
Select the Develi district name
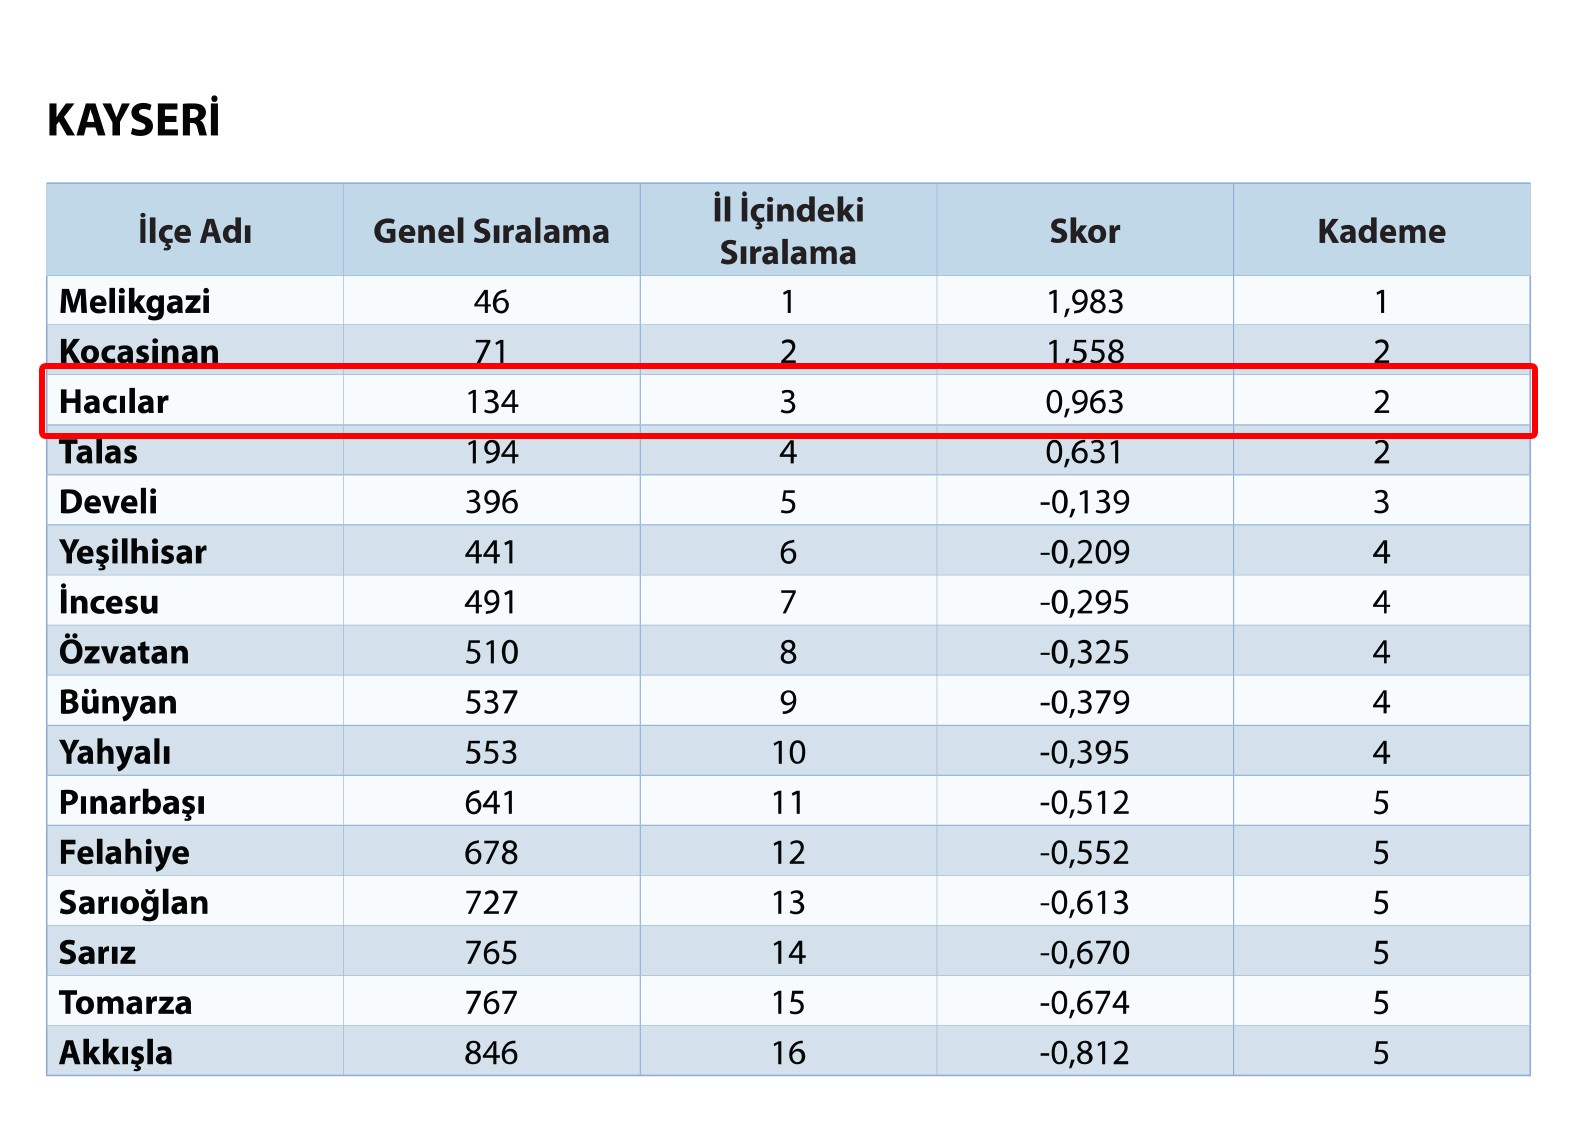tap(108, 502)
